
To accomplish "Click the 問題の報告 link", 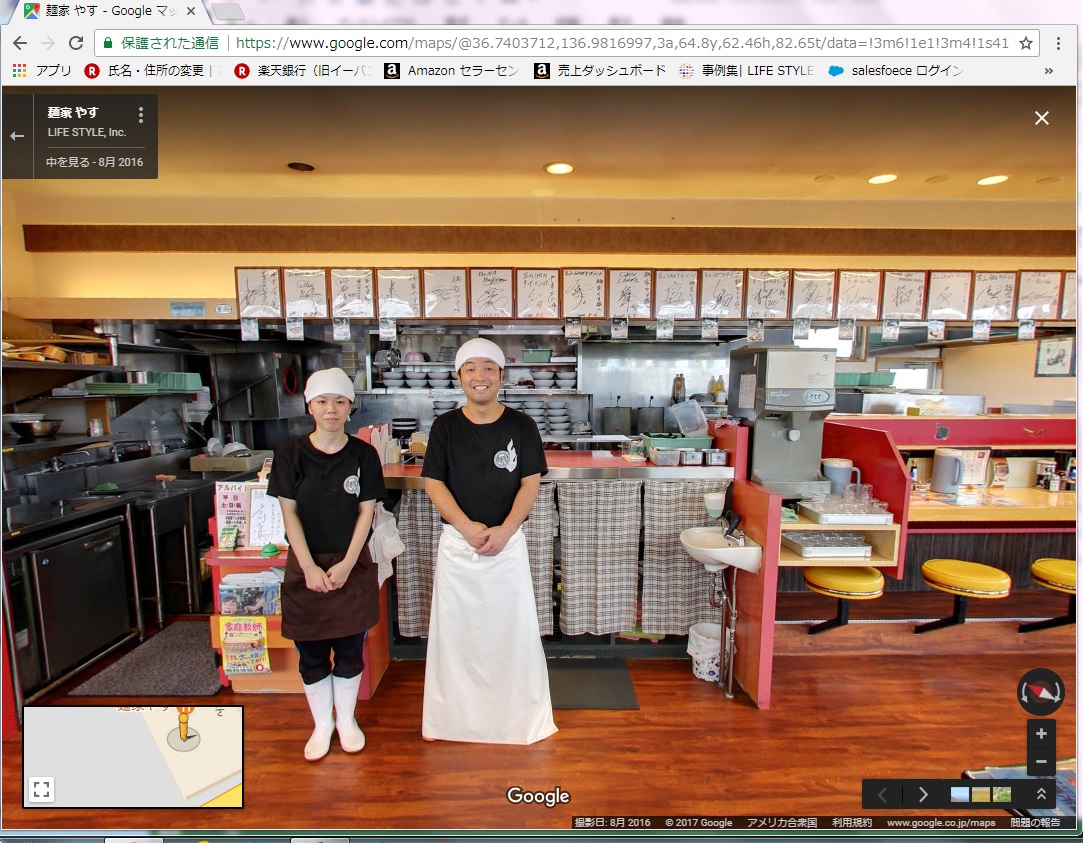I will 1035,823.
